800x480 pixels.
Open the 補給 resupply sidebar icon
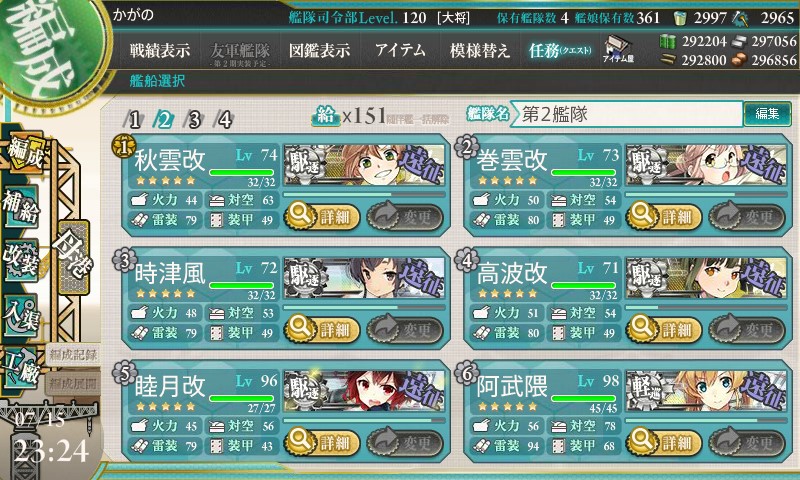coord(21,206)
